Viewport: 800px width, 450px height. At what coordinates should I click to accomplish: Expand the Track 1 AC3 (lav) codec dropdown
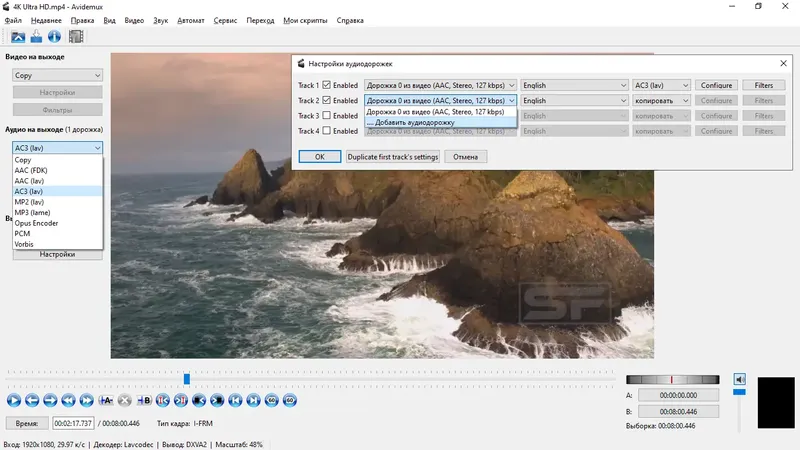tap(662, 86)
